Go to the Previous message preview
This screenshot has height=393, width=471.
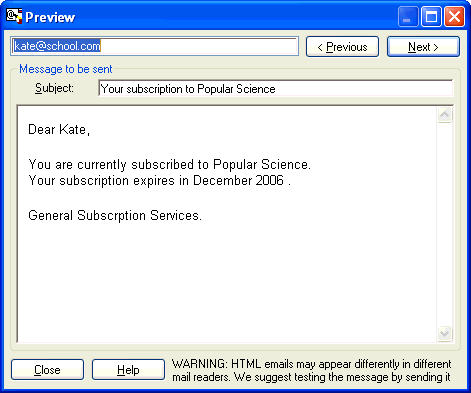pos(342,47)
